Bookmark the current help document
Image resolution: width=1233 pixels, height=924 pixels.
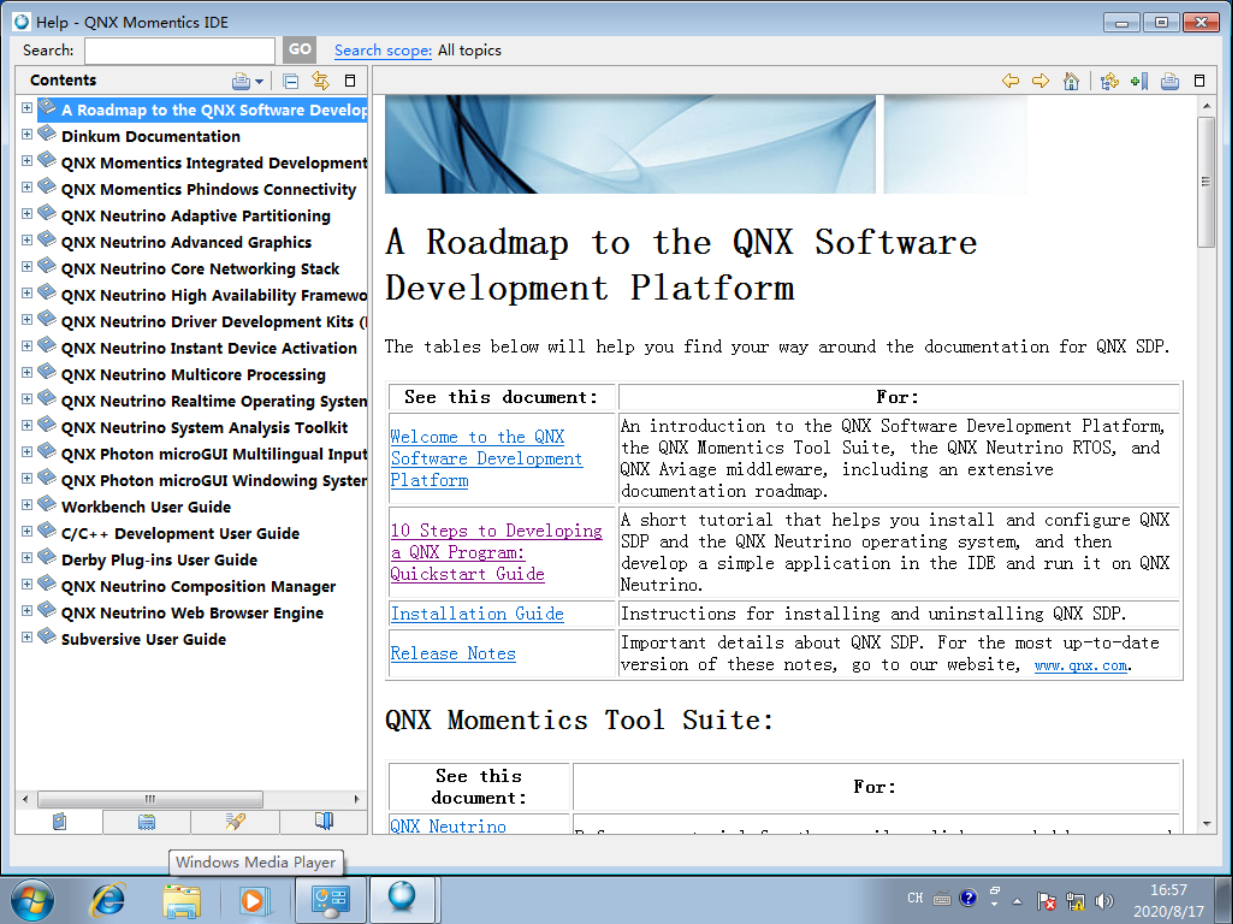[x=1139, y=82]
